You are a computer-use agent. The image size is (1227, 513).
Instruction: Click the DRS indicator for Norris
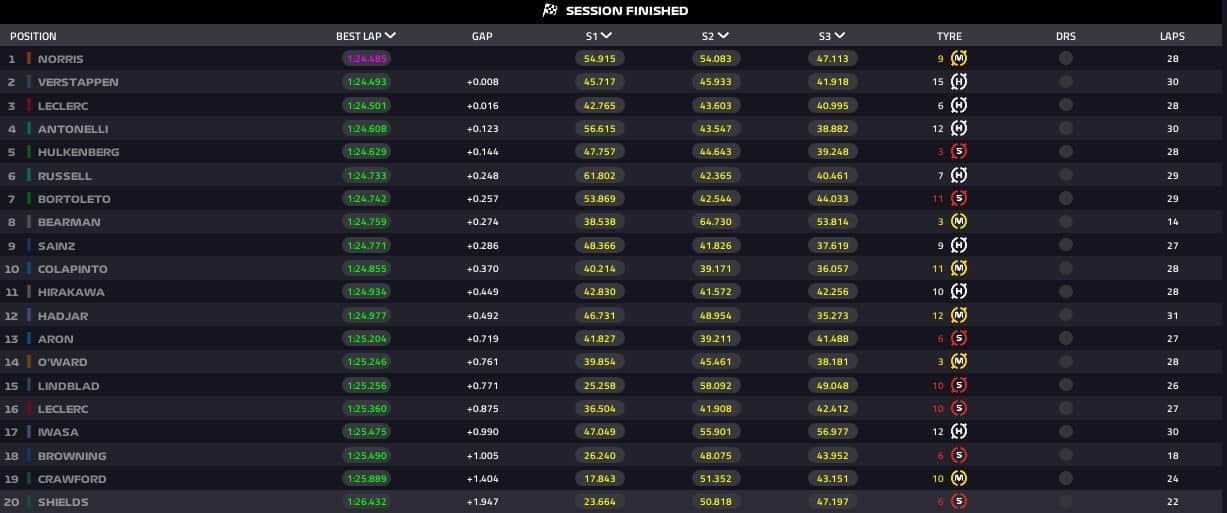[1066, 59]
